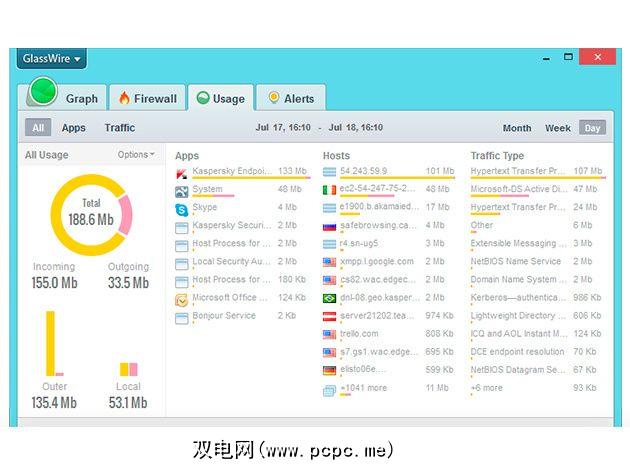Click the System app icon

click(x=182, y=192)
